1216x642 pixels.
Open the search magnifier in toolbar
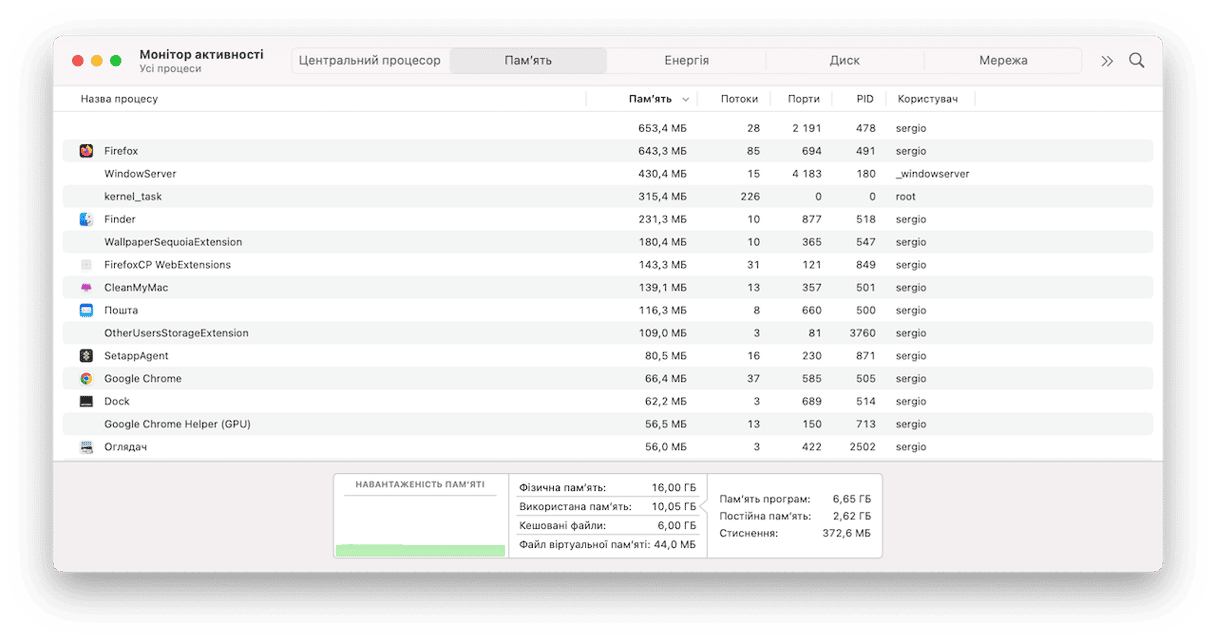click(x=1137, y=60)
